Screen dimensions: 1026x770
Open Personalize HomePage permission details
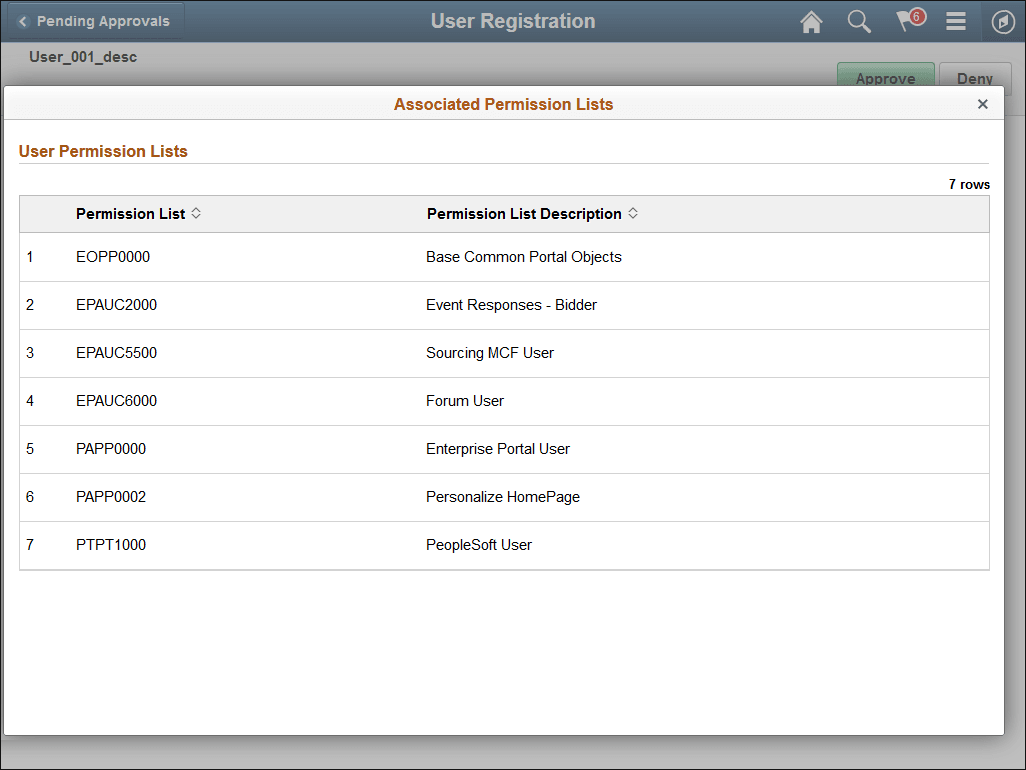pyautogui.click(x=503, y=497)
